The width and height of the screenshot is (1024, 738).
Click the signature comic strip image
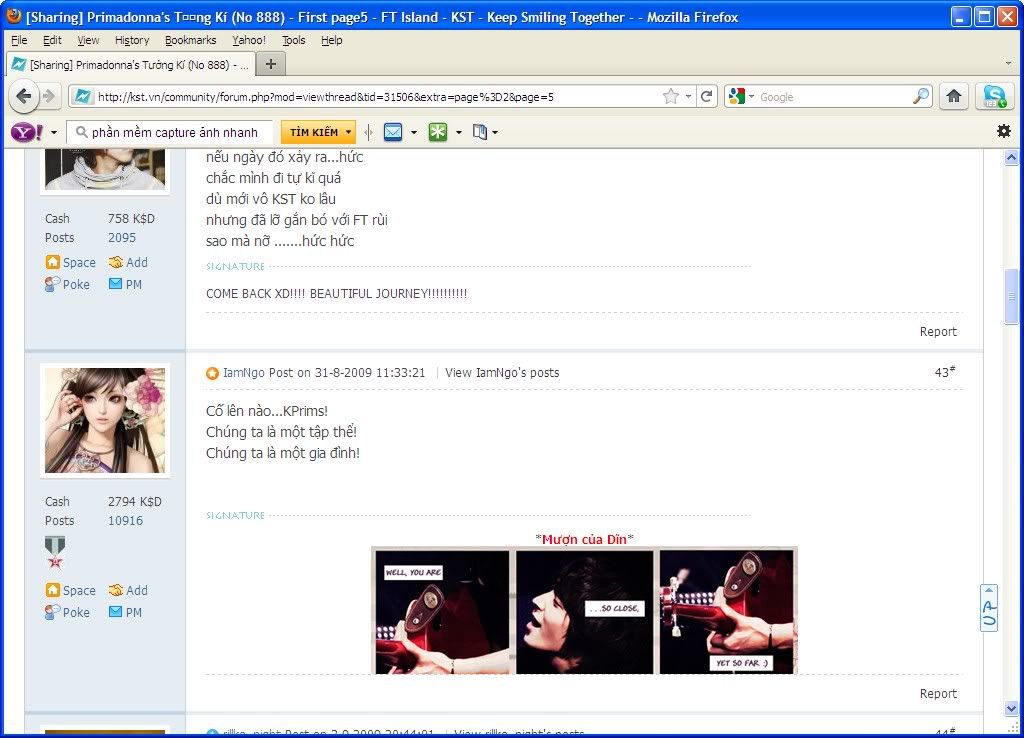point(584,611)
